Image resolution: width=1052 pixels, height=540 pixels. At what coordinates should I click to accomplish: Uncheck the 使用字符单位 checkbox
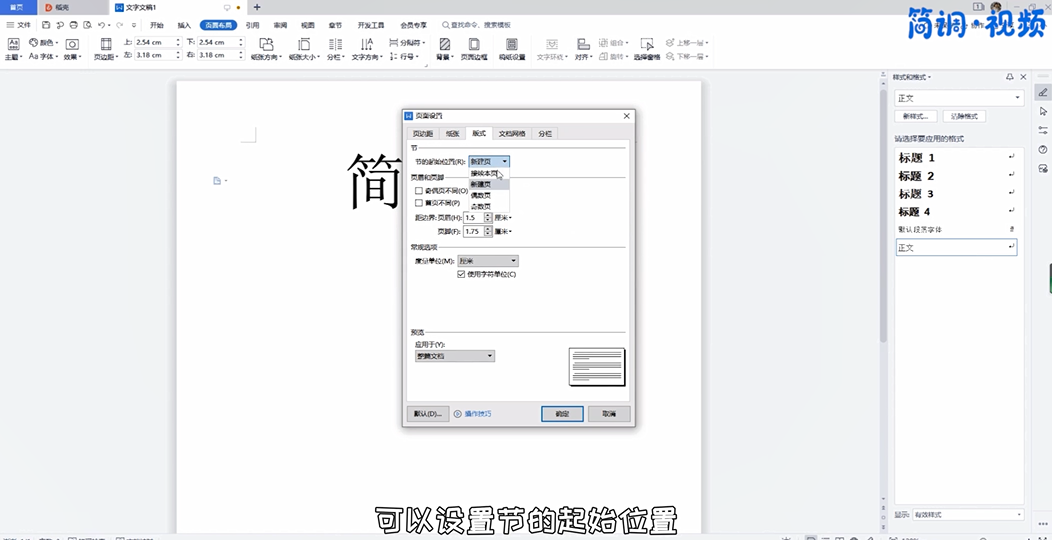461,274
